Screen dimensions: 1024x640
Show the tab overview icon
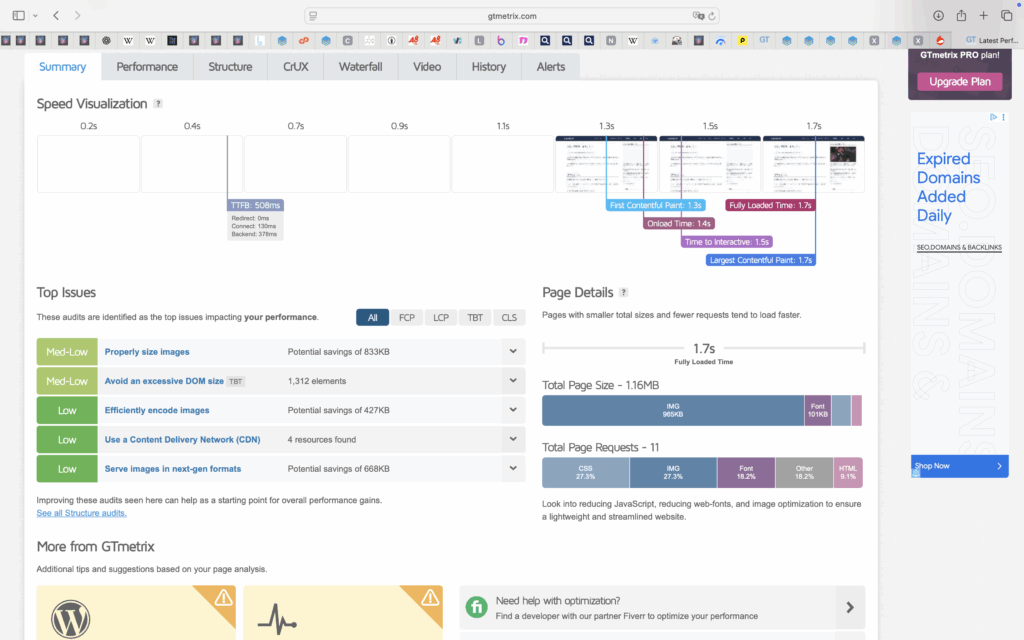tap(1006, 16)
